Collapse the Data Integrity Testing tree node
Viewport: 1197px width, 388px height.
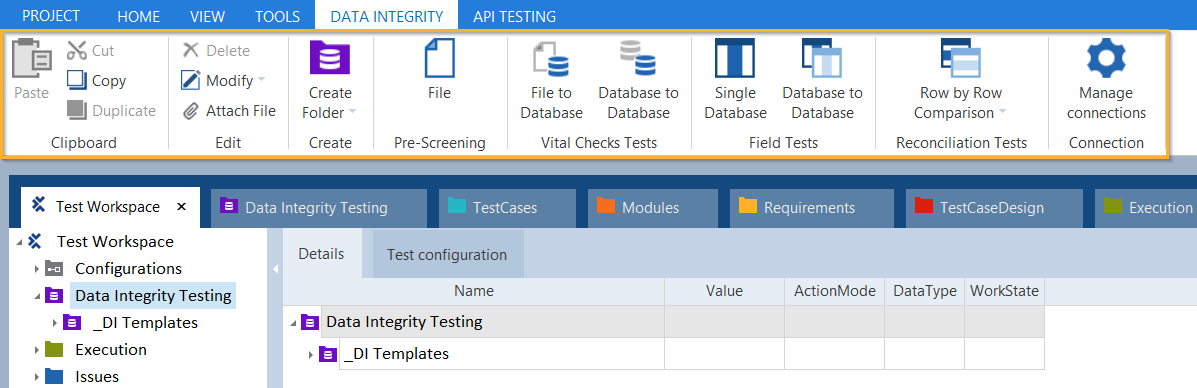tap(37, 296)
